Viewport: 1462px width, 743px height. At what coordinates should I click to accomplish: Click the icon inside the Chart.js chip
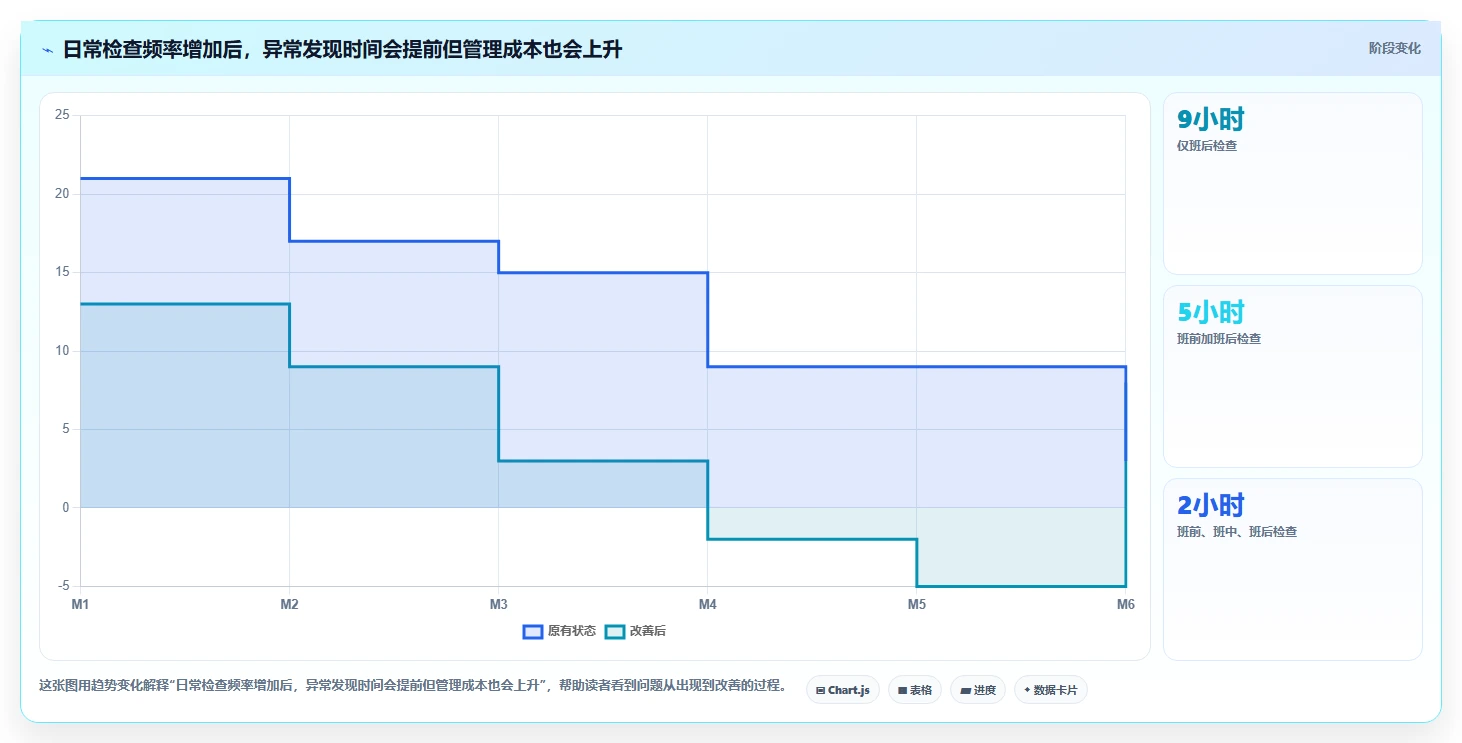(x=820, y=691)
